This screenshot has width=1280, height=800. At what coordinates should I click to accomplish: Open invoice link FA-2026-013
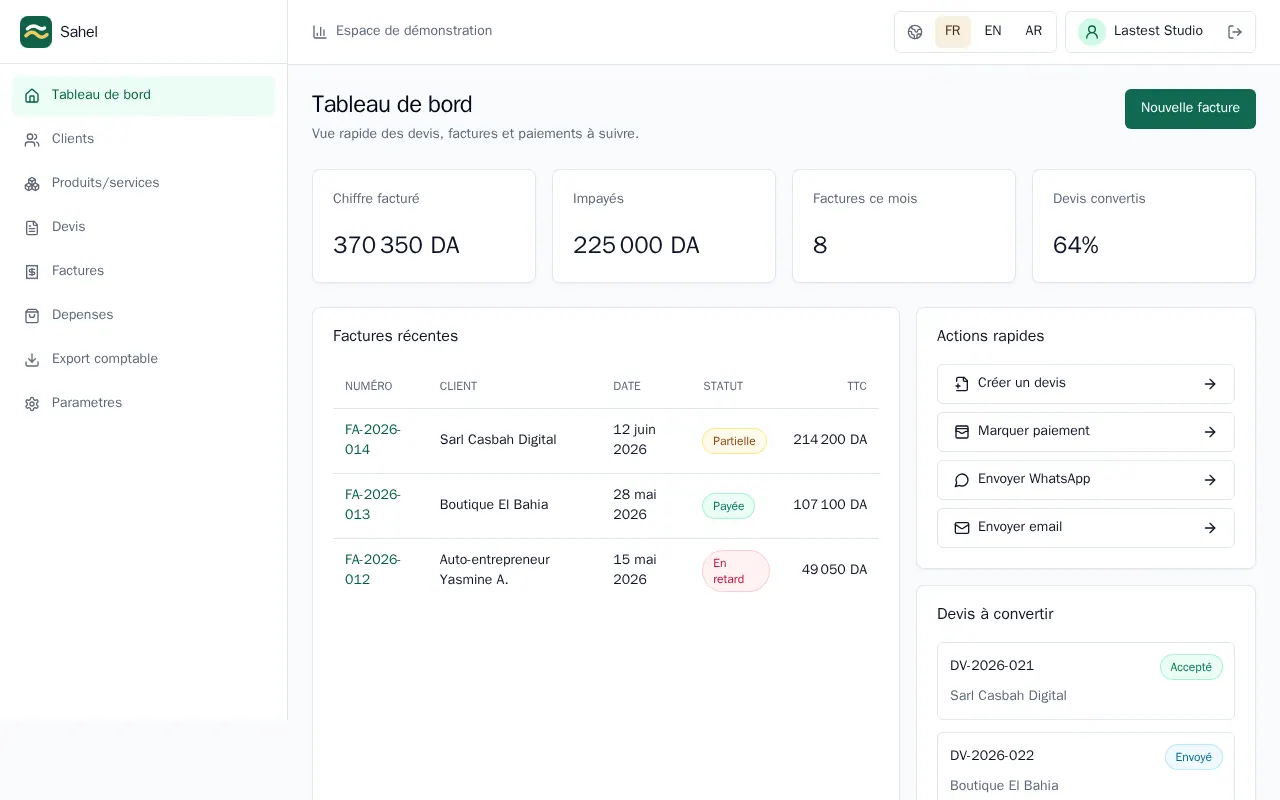point(373,505)
